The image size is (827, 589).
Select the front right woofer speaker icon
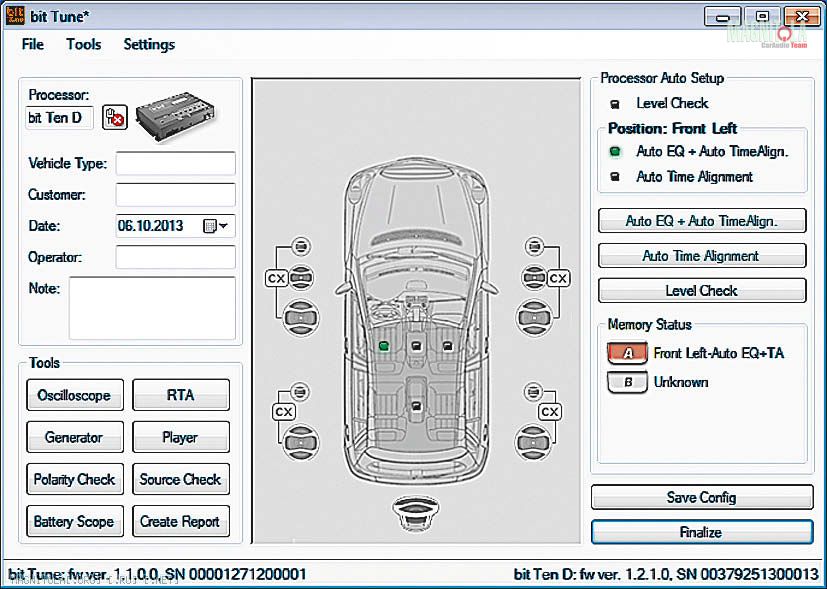534,318
